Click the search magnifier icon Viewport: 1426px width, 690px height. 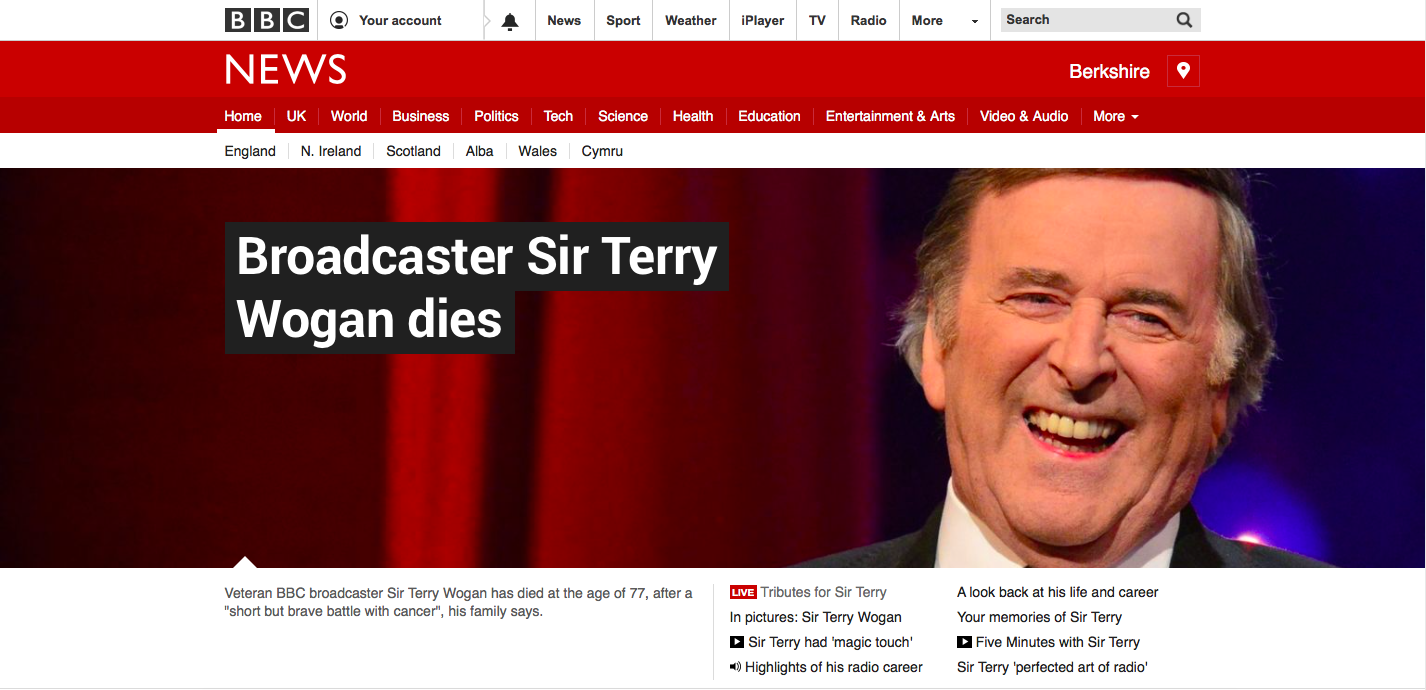coord(1184,20)
